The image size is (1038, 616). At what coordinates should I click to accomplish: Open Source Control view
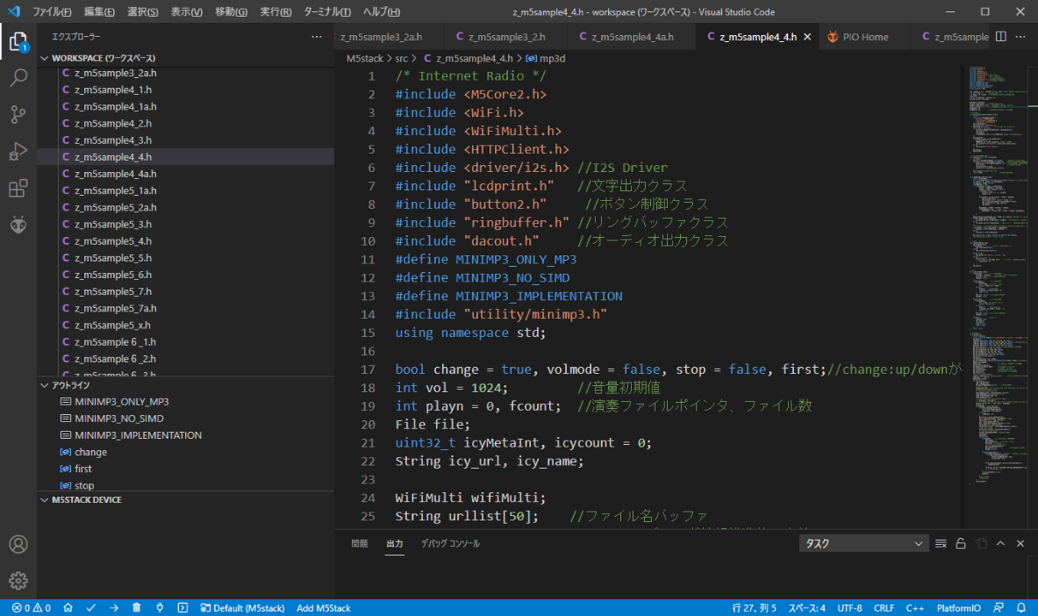tap(18, 115)
